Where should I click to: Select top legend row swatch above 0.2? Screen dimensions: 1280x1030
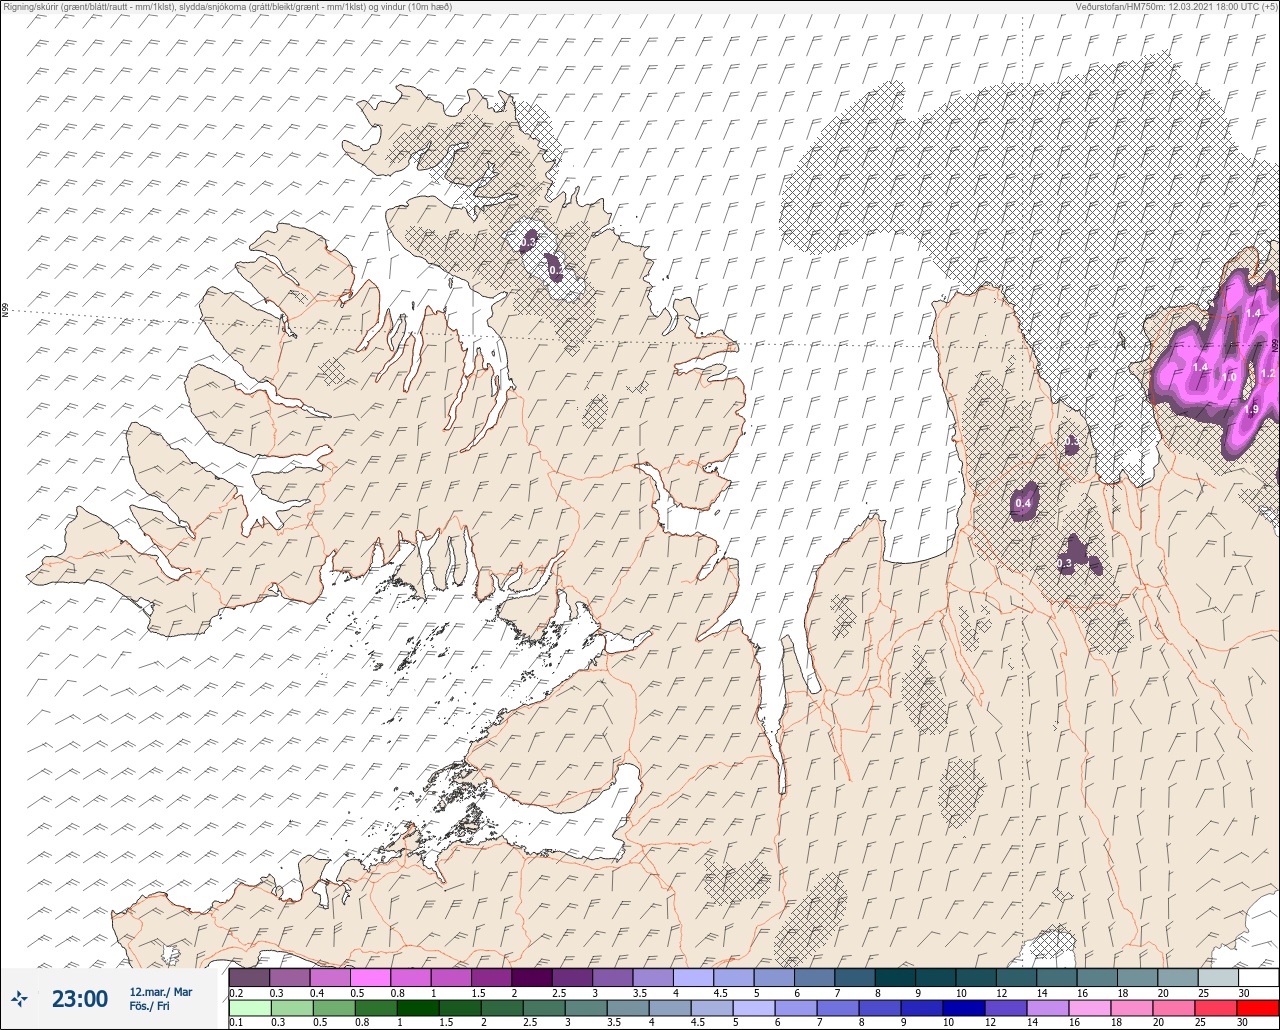click(x=249, y=977)
